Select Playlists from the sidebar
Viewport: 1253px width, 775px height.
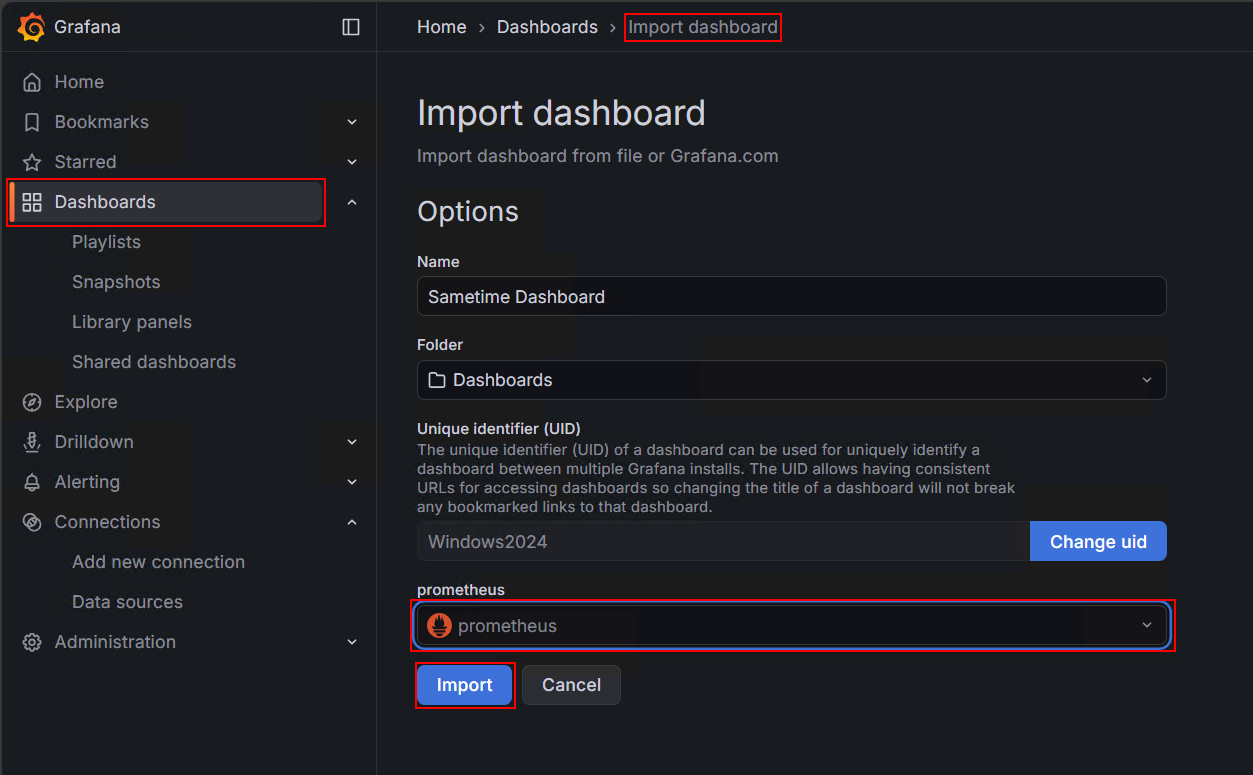107,241
